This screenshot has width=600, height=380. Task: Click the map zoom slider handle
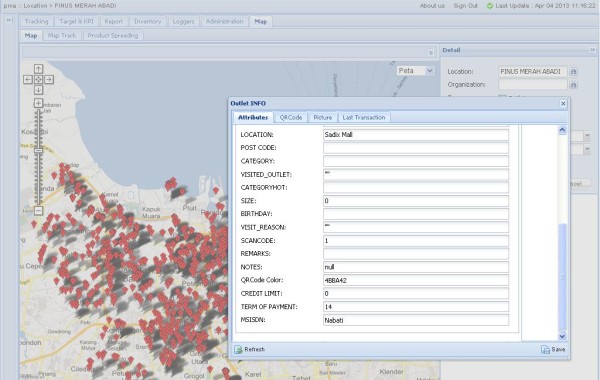tap(38, 150)
